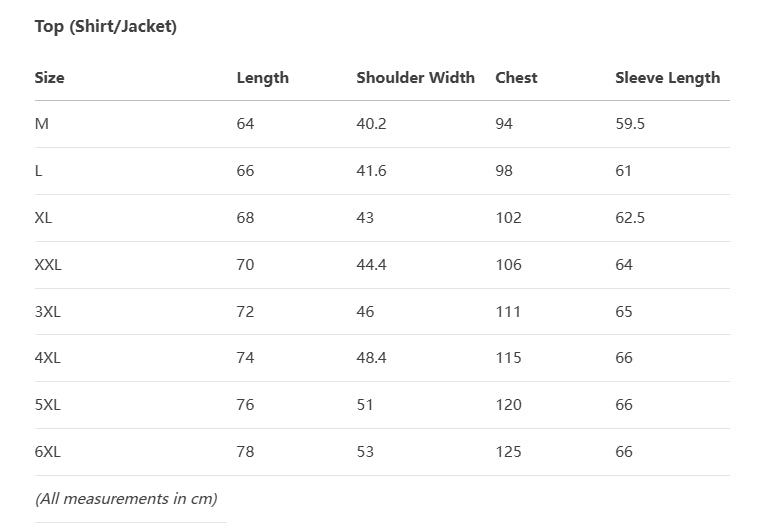Click the 6XL size row label
The width and height of the screenshot is (775, 525).
(47, 452)
